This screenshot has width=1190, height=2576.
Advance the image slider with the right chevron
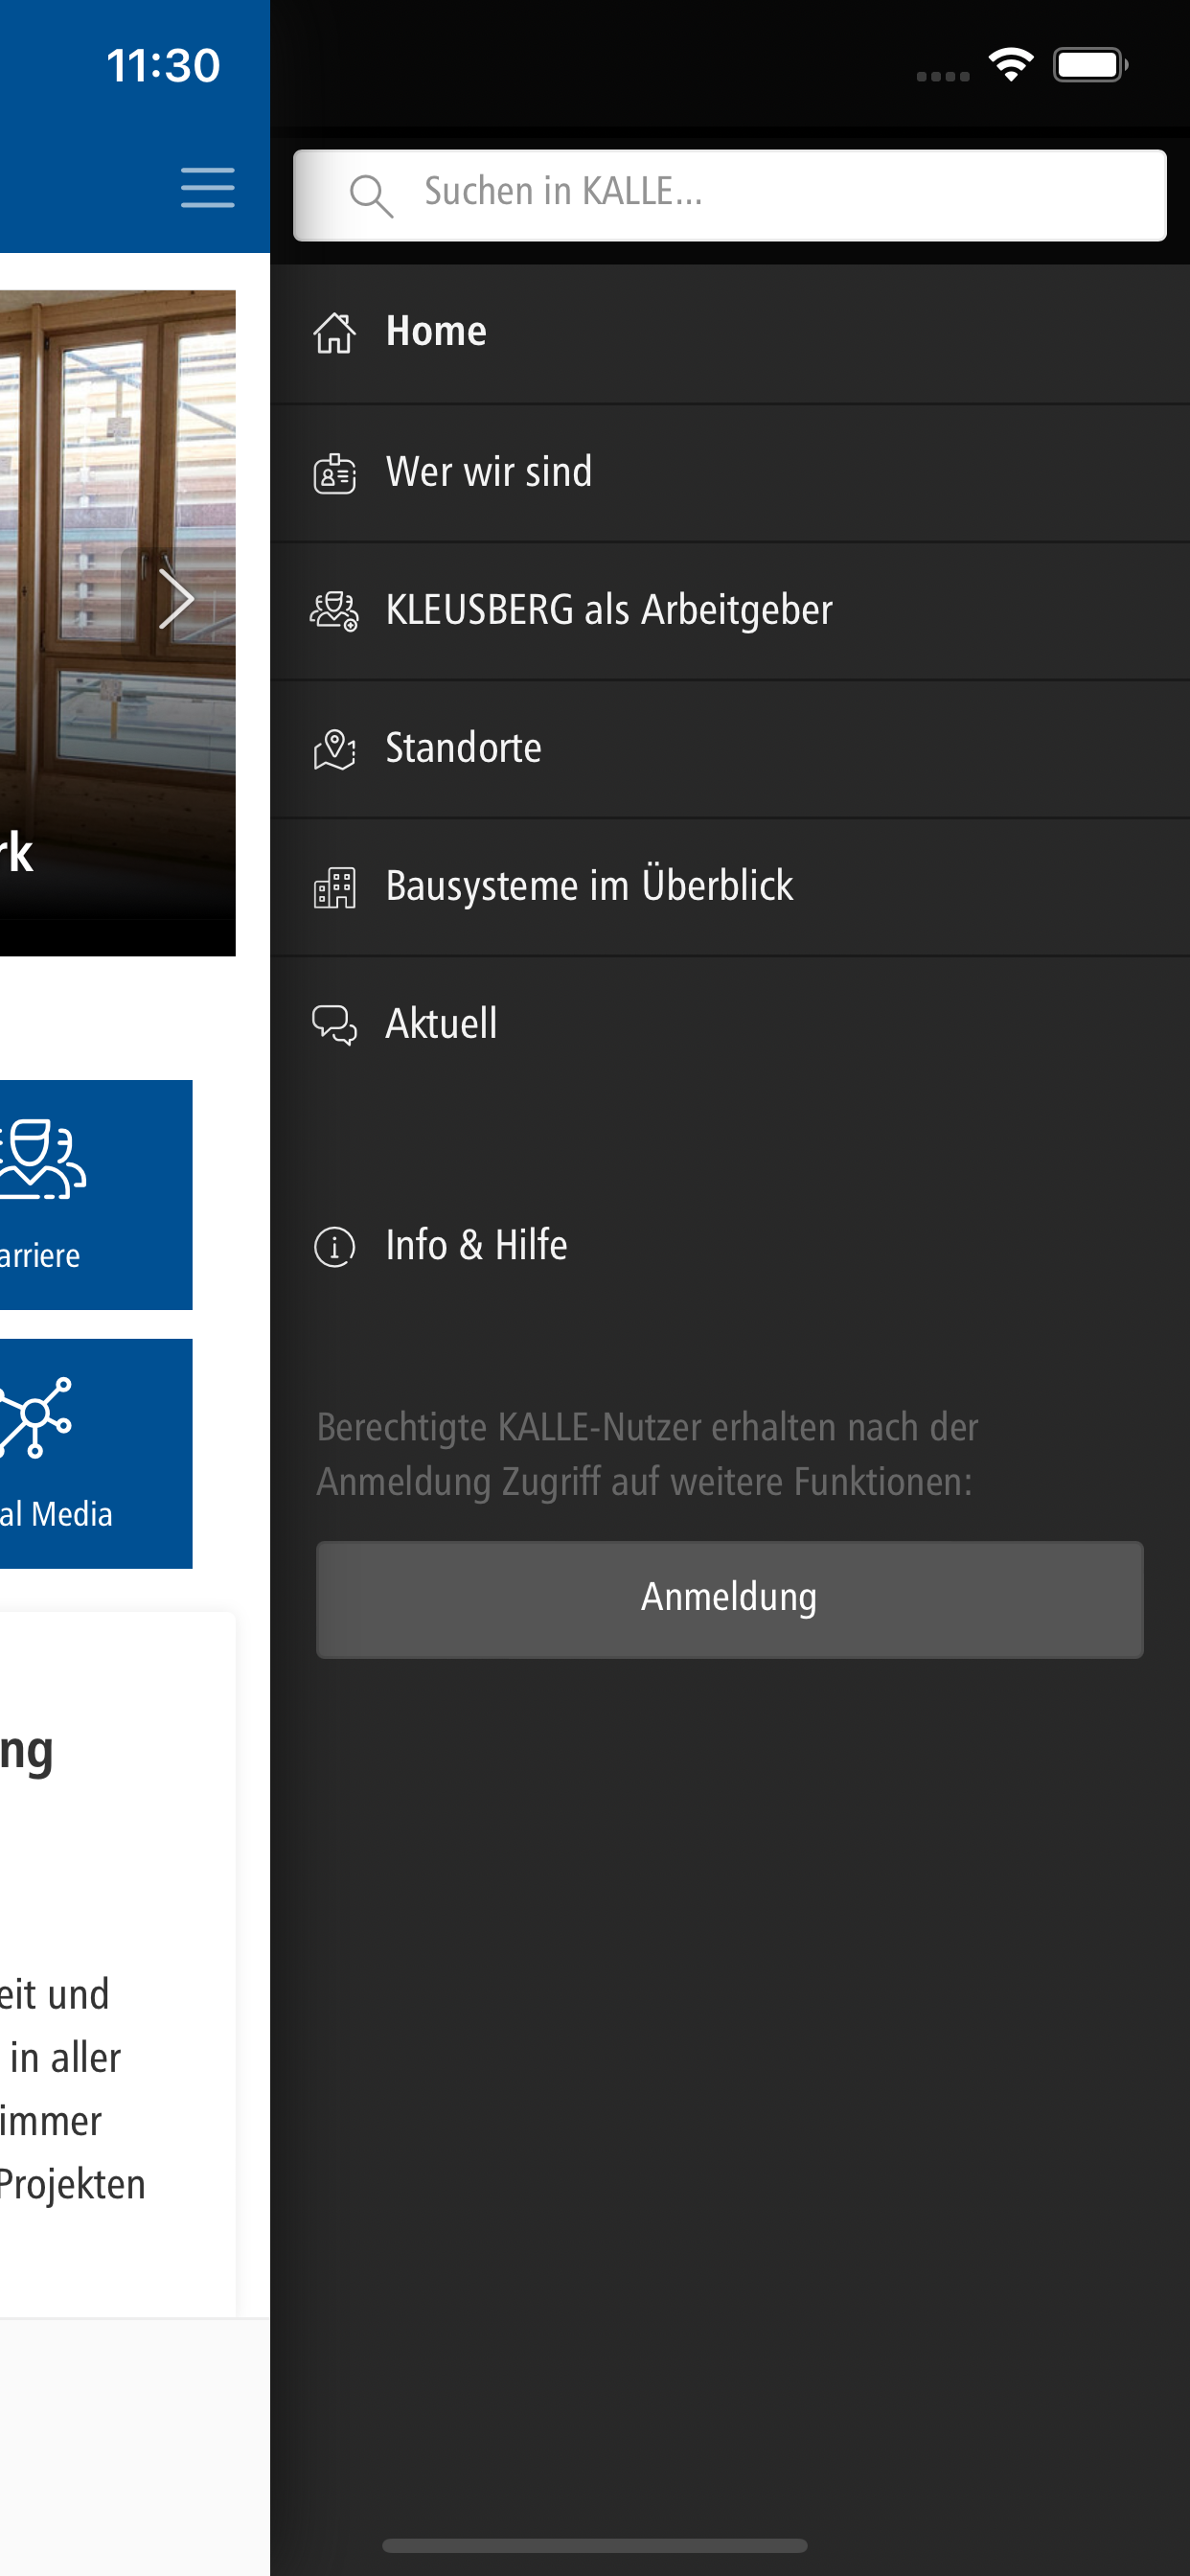pos(176,599)
